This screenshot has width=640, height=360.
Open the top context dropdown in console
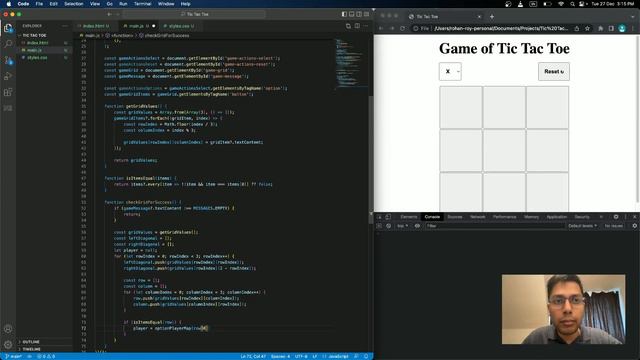coord(402,226)
